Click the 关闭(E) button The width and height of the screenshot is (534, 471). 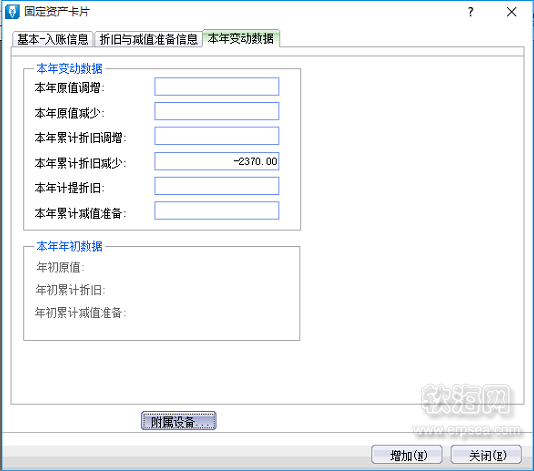486,455
